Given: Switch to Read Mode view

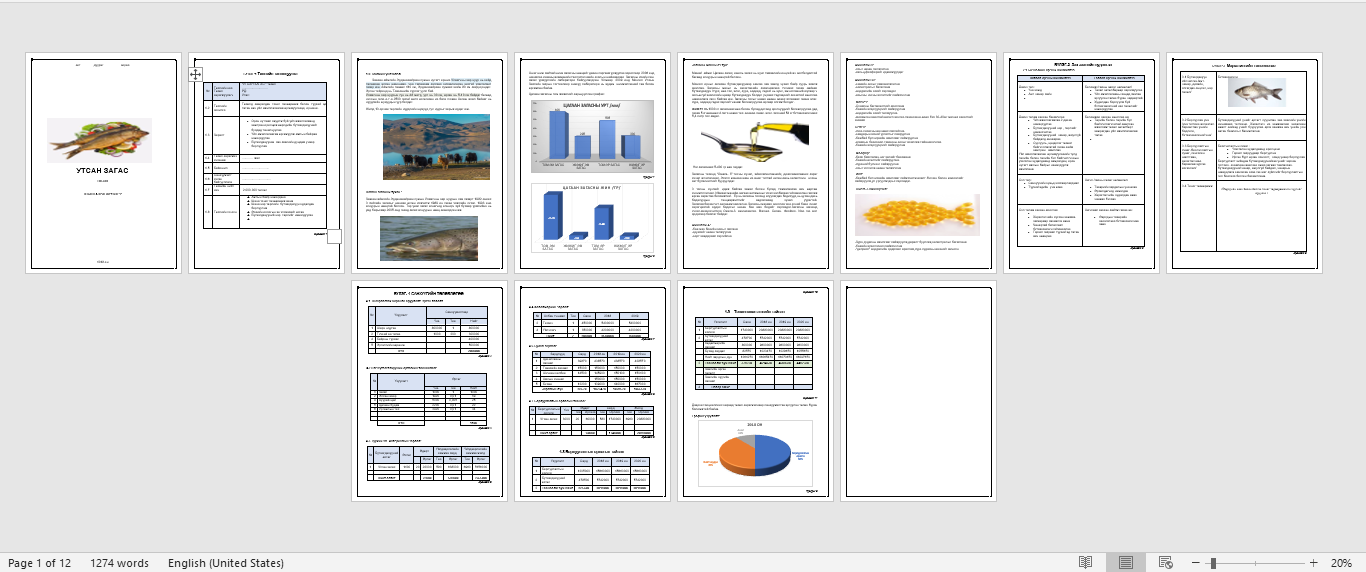Looking at the screenshot, I should (1085, 563).
